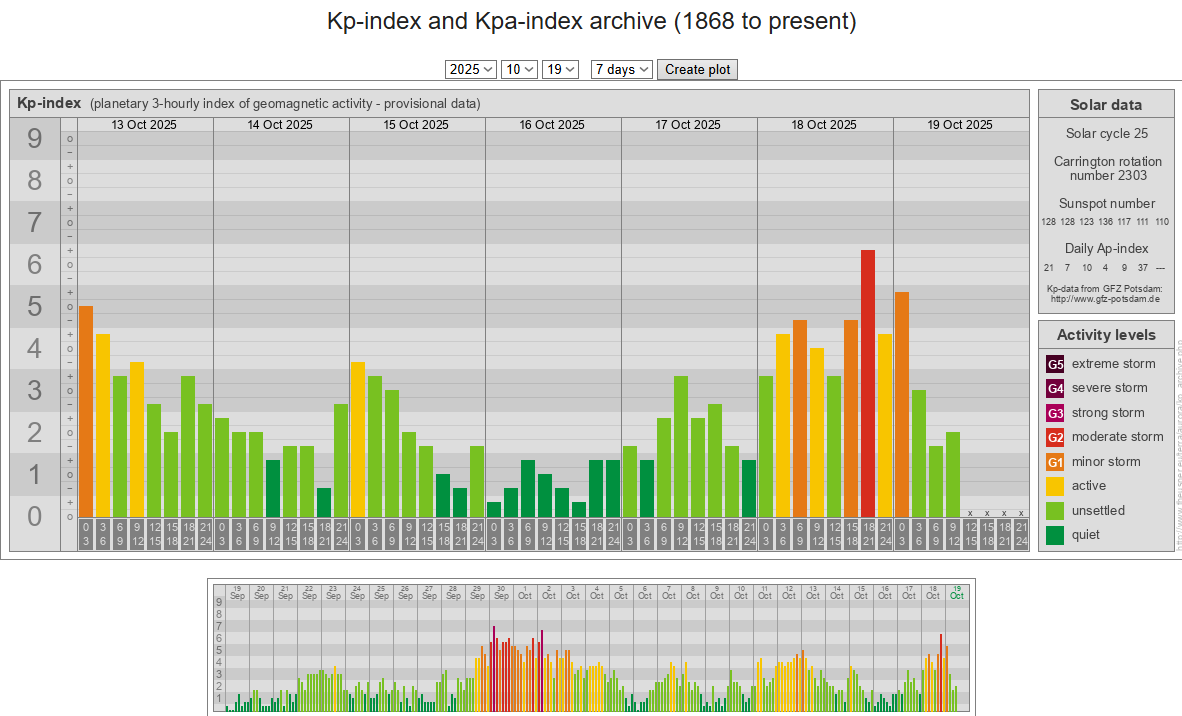Click the G4 severe storm legend icon
Screen dimensions: 1182x716
(1055, 388)
